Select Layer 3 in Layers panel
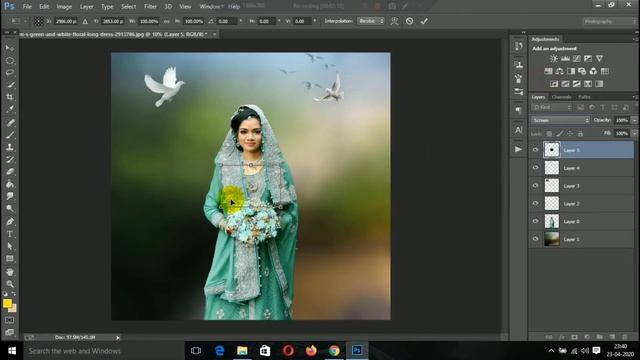The width and height of the screenshot is (640, 360). [581, 186]
